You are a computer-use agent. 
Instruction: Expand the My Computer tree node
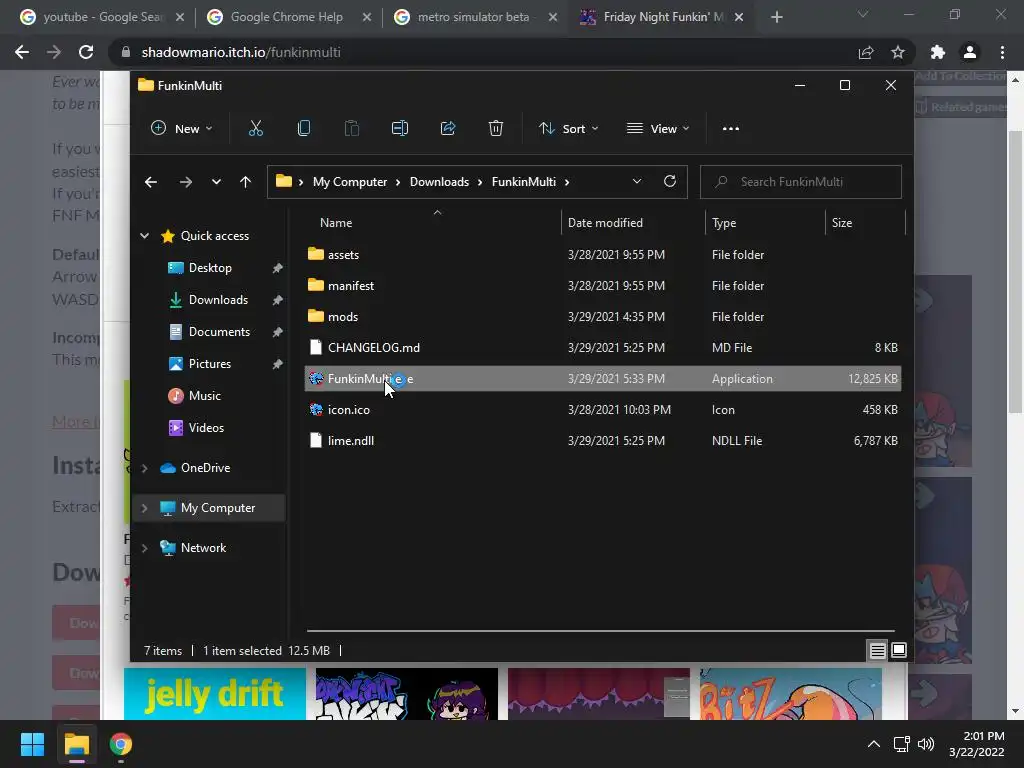coord(144,508)
